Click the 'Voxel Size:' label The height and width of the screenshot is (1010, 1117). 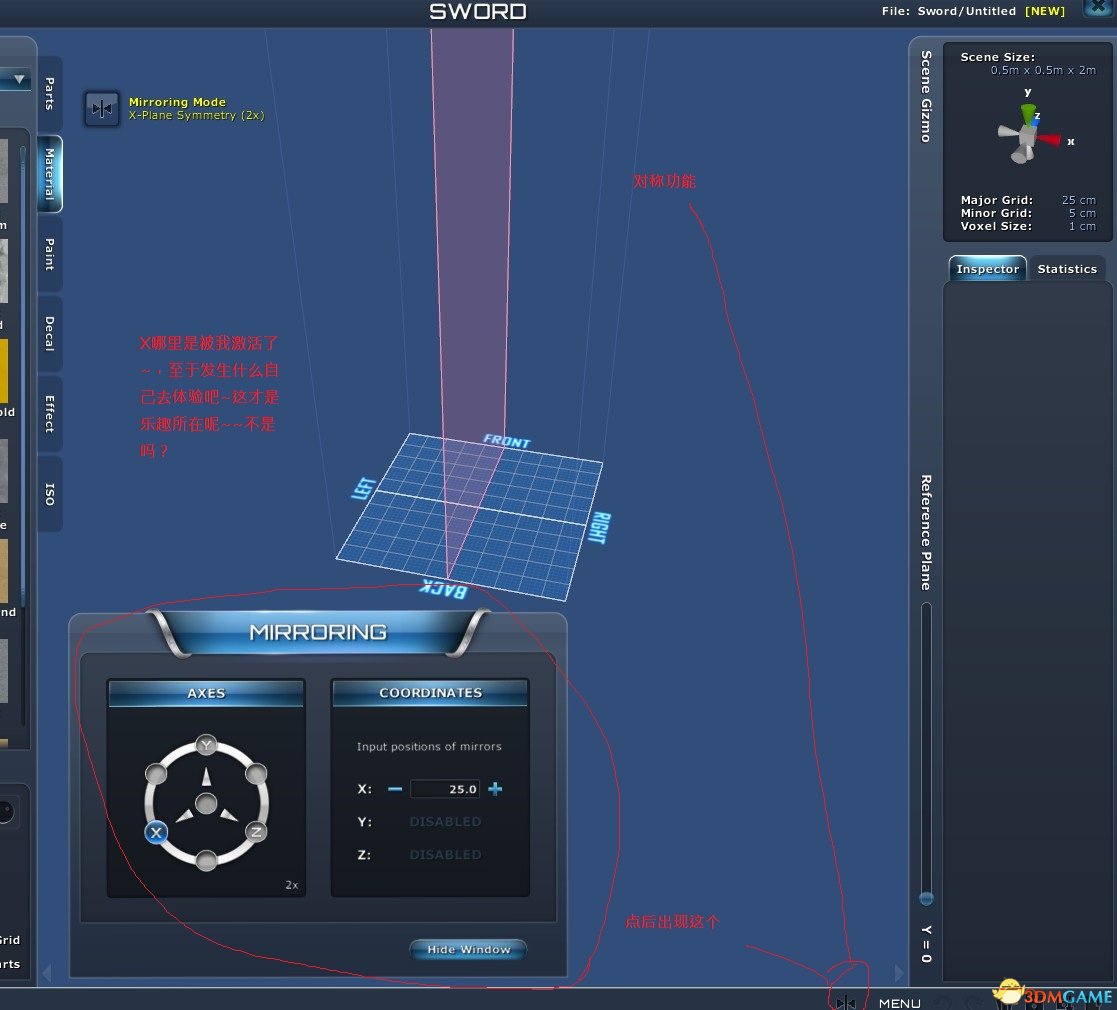996,226
